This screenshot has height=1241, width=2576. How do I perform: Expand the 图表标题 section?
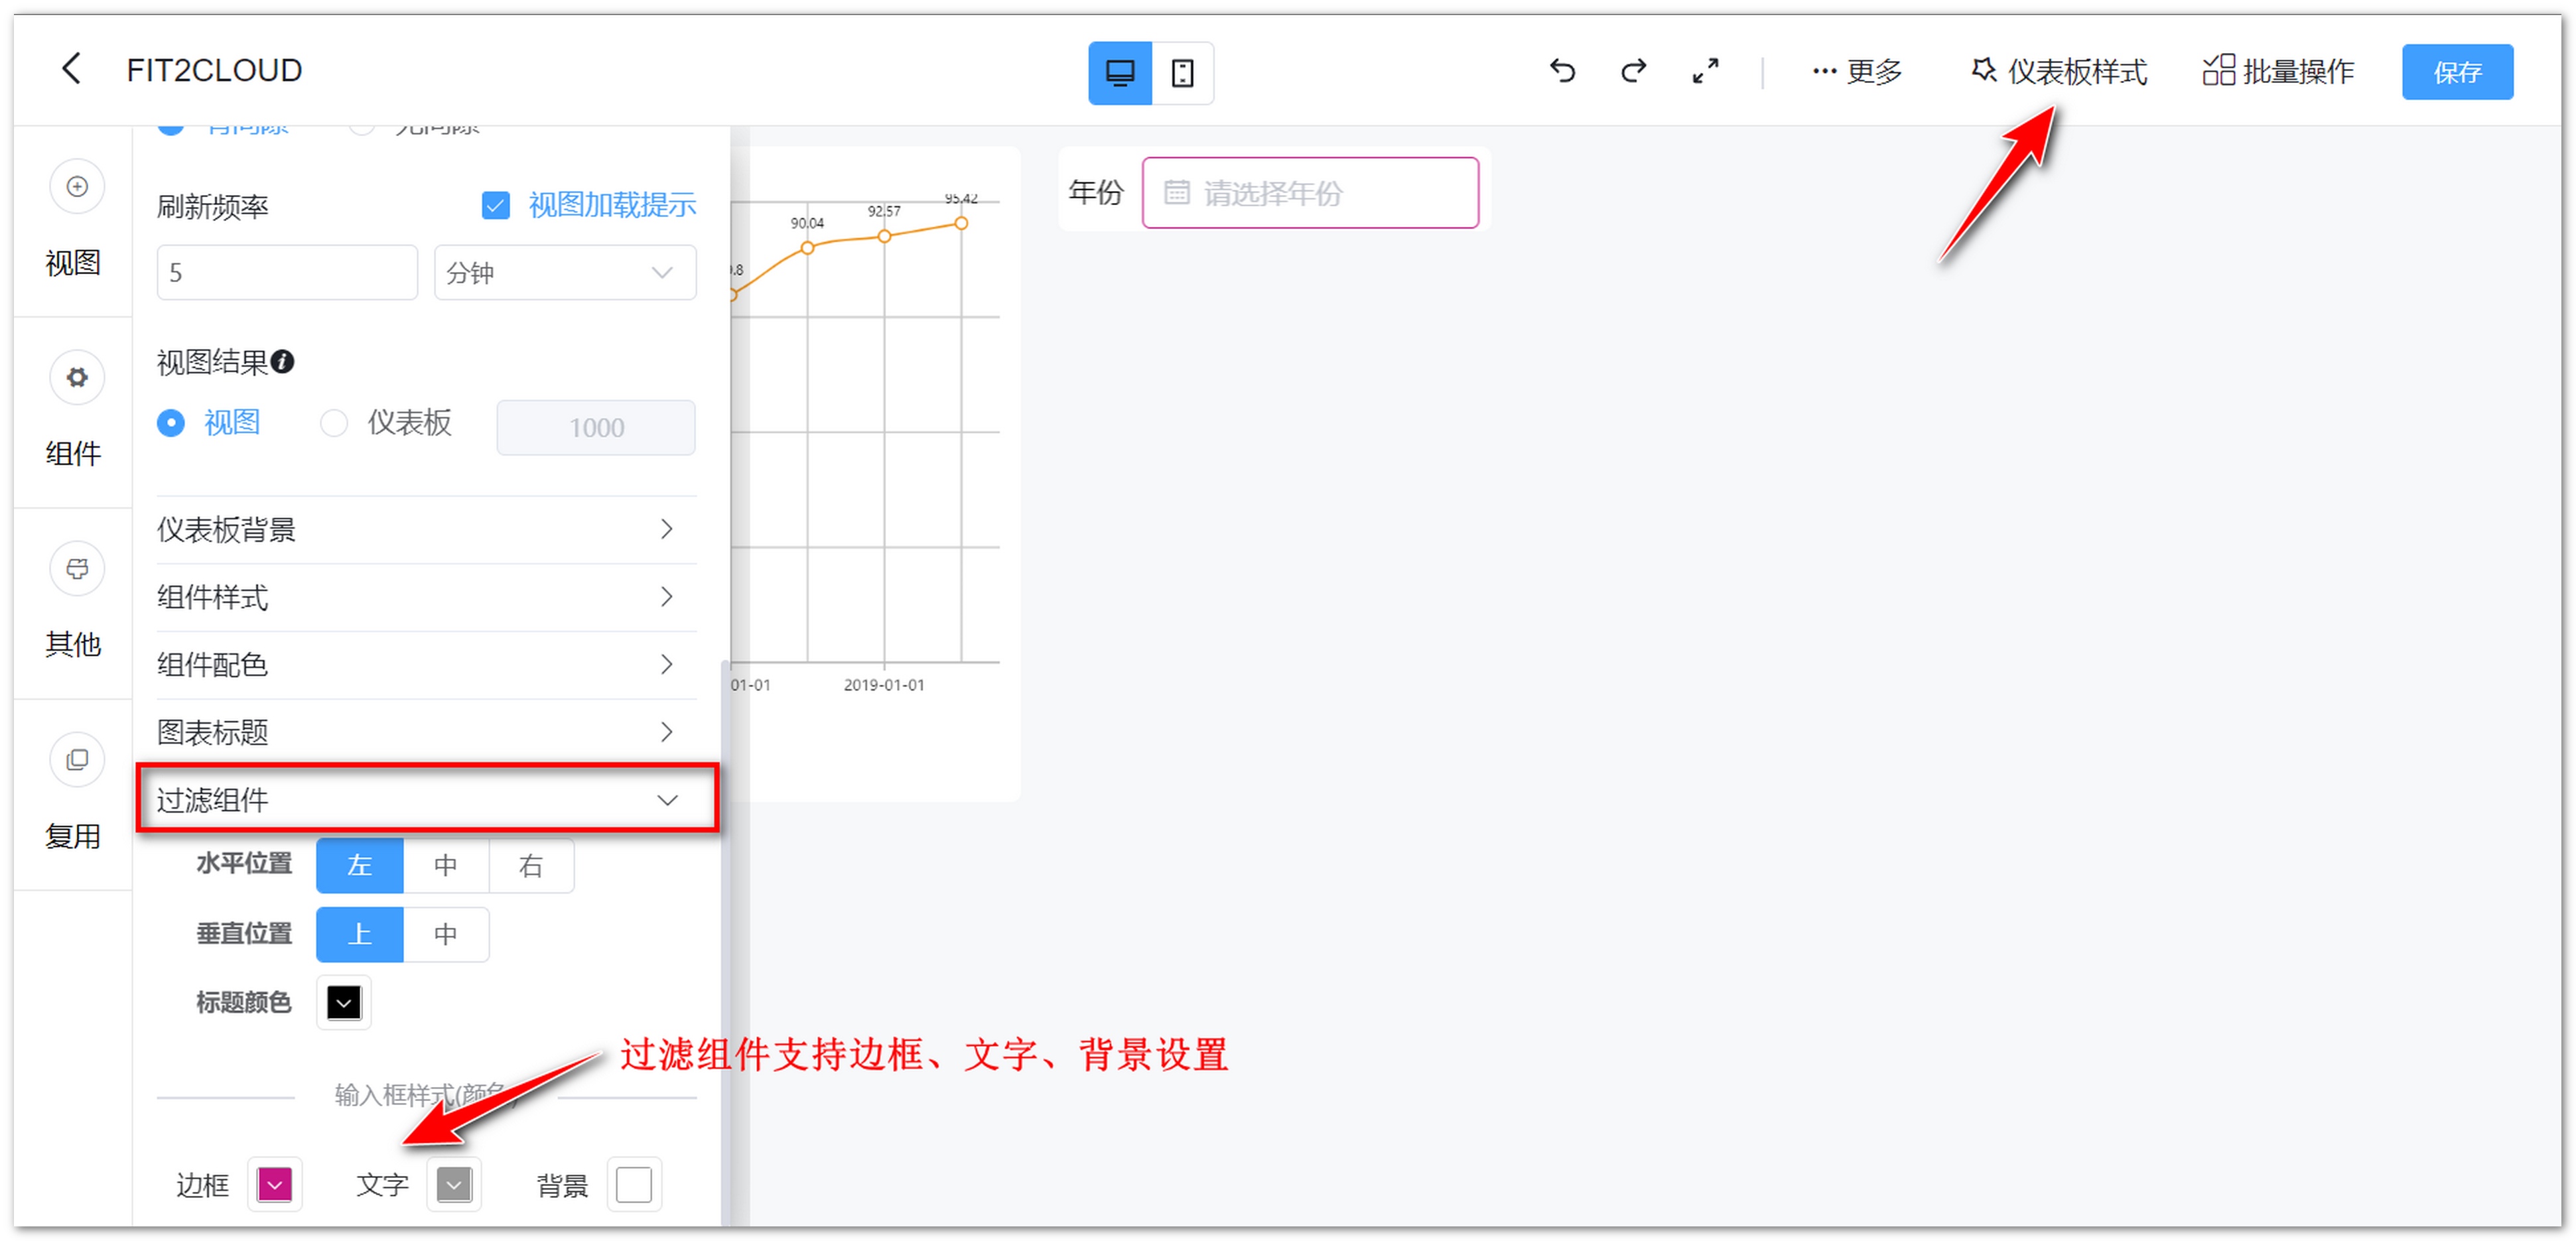[426, 733]
